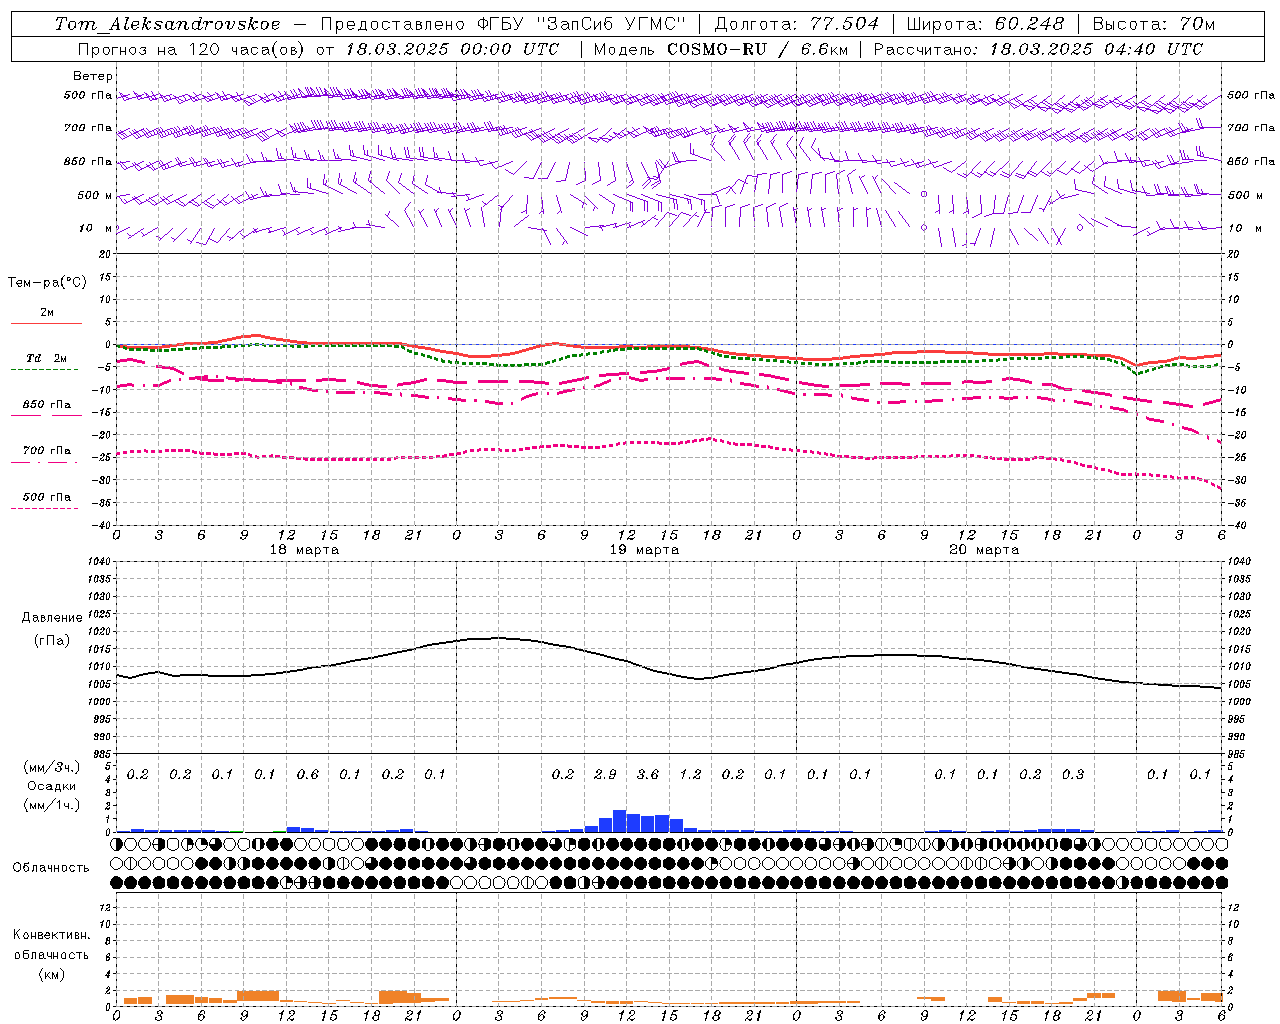Click the (км) convective cloud unit label
The image size is (1280, 1024).
click(x=52, y=974)
